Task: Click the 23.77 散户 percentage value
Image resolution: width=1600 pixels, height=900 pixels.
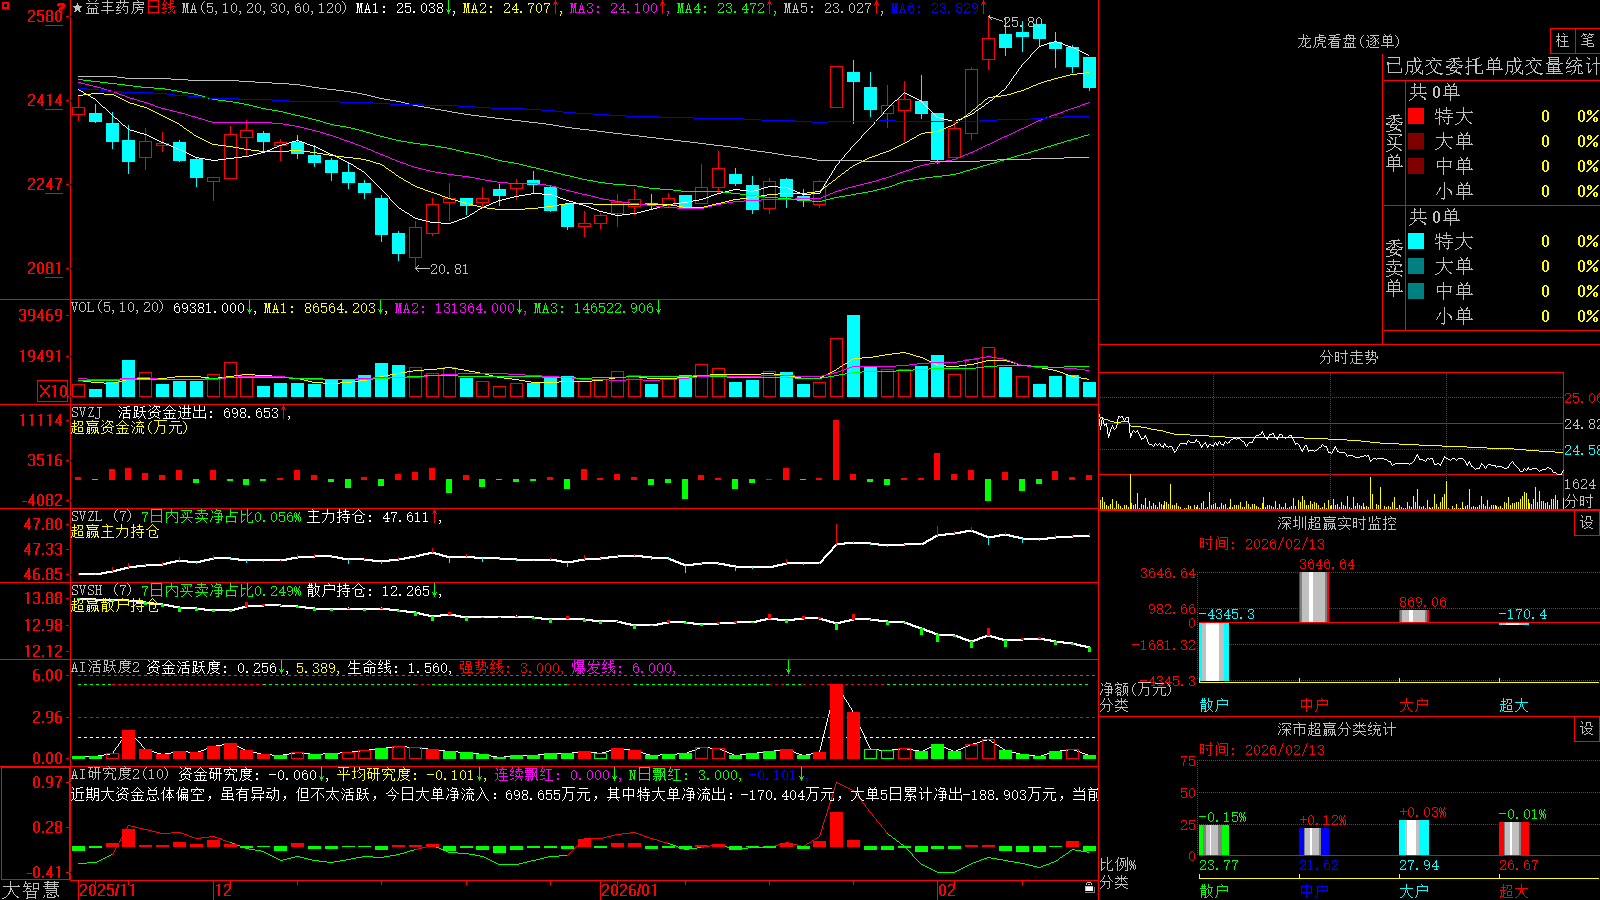Action: (x=1218, y=865)
